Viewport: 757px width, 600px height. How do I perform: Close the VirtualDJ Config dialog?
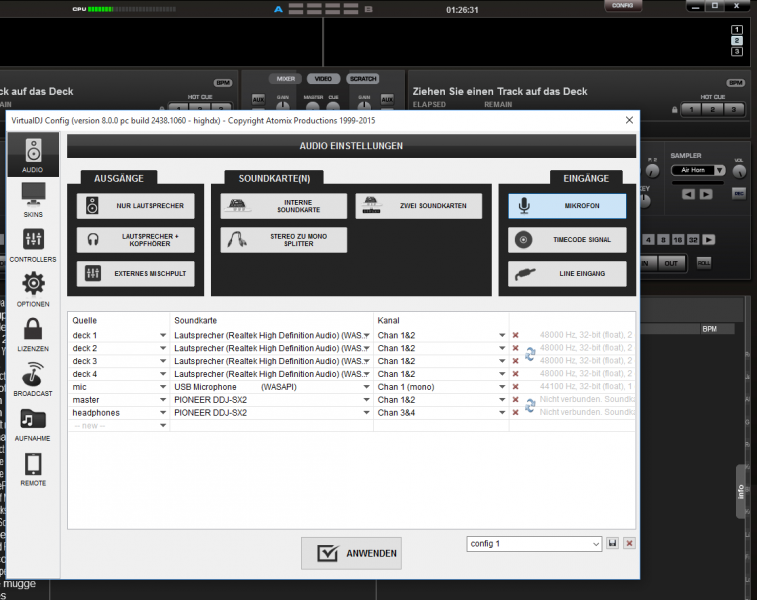pos(629,120)
